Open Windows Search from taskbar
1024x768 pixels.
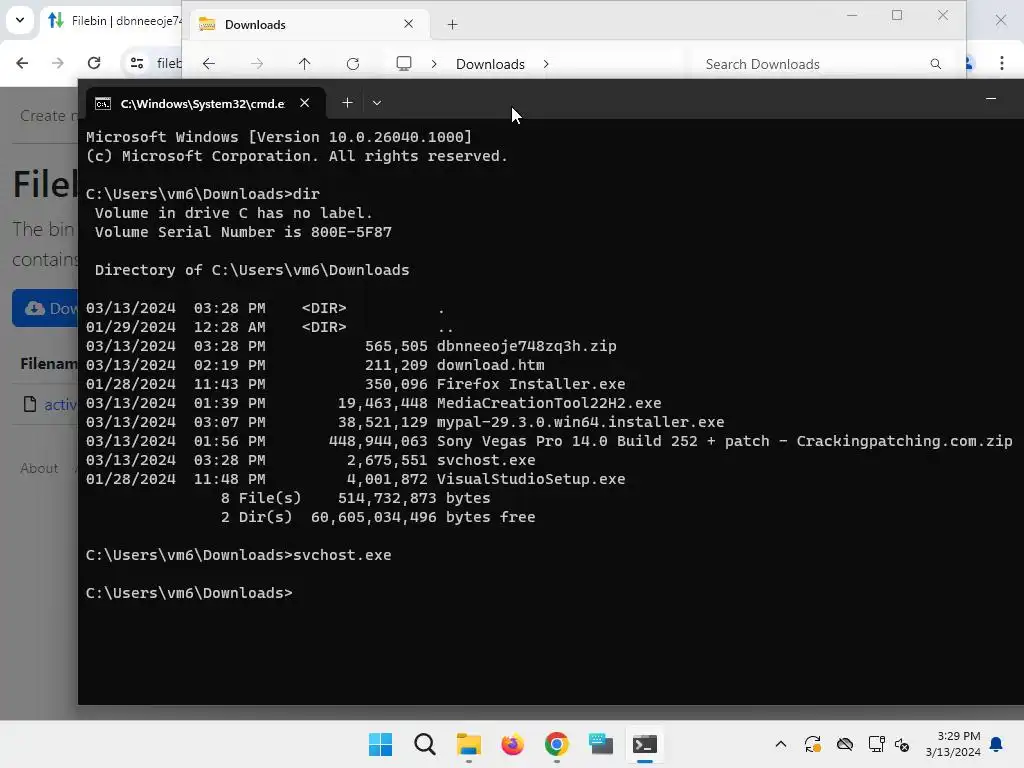[424, 744]
